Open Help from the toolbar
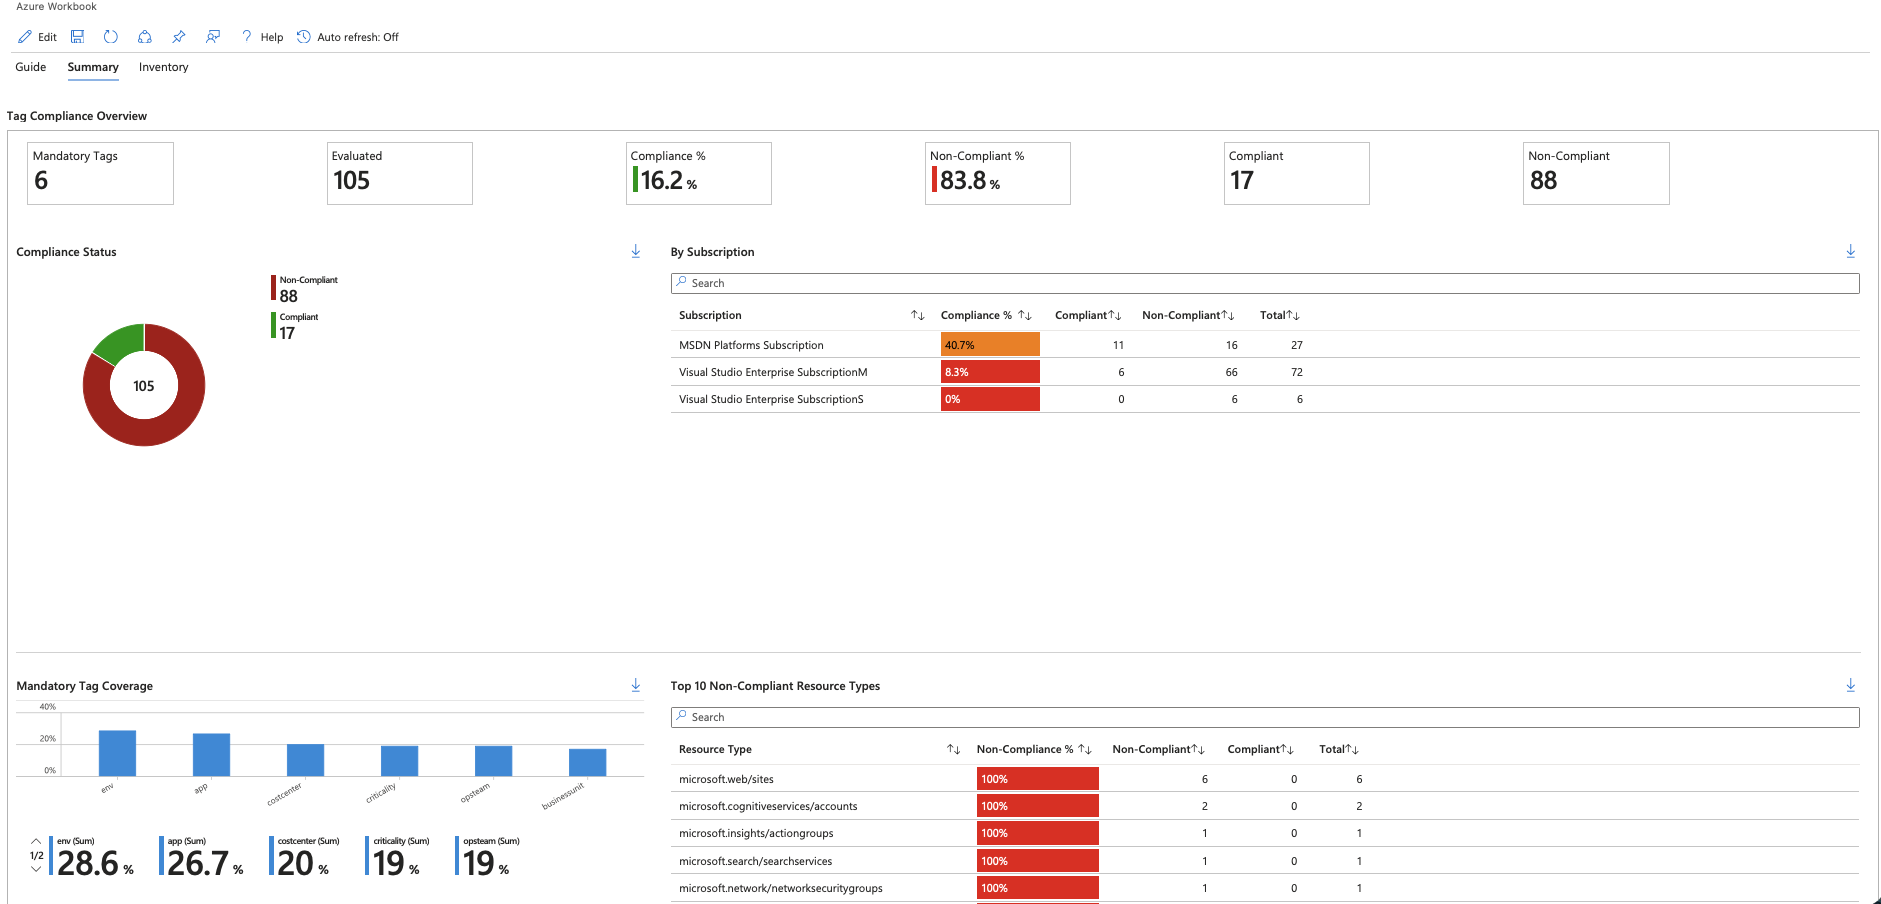 262,37
